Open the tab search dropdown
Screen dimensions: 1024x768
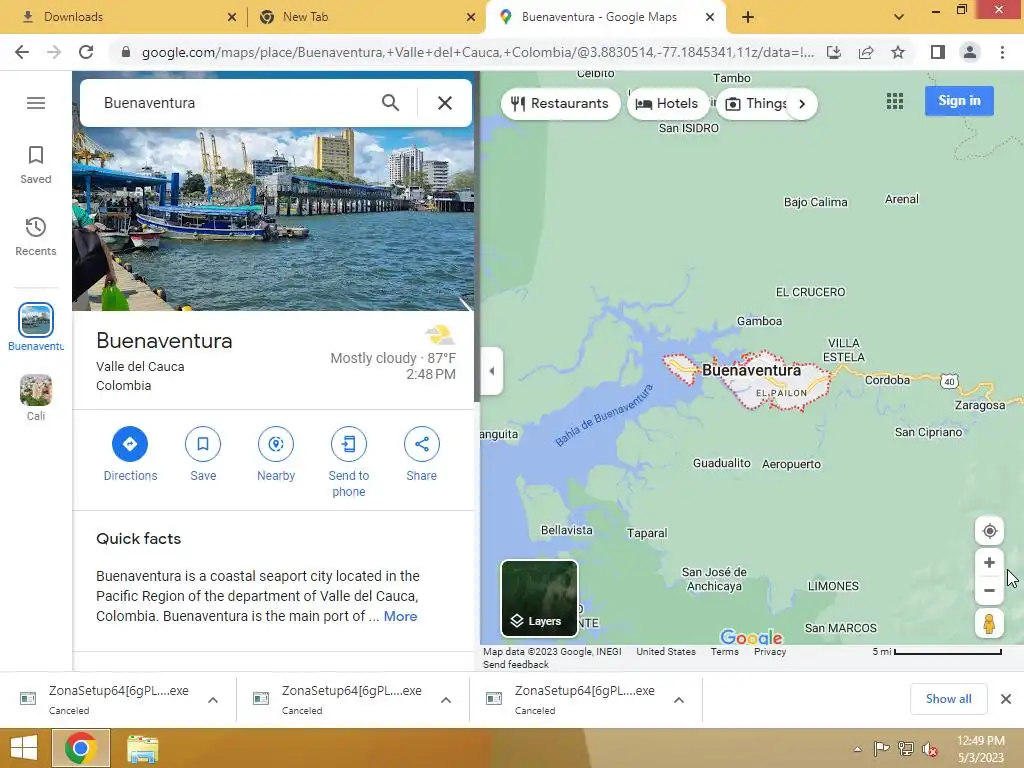(899, 17)
